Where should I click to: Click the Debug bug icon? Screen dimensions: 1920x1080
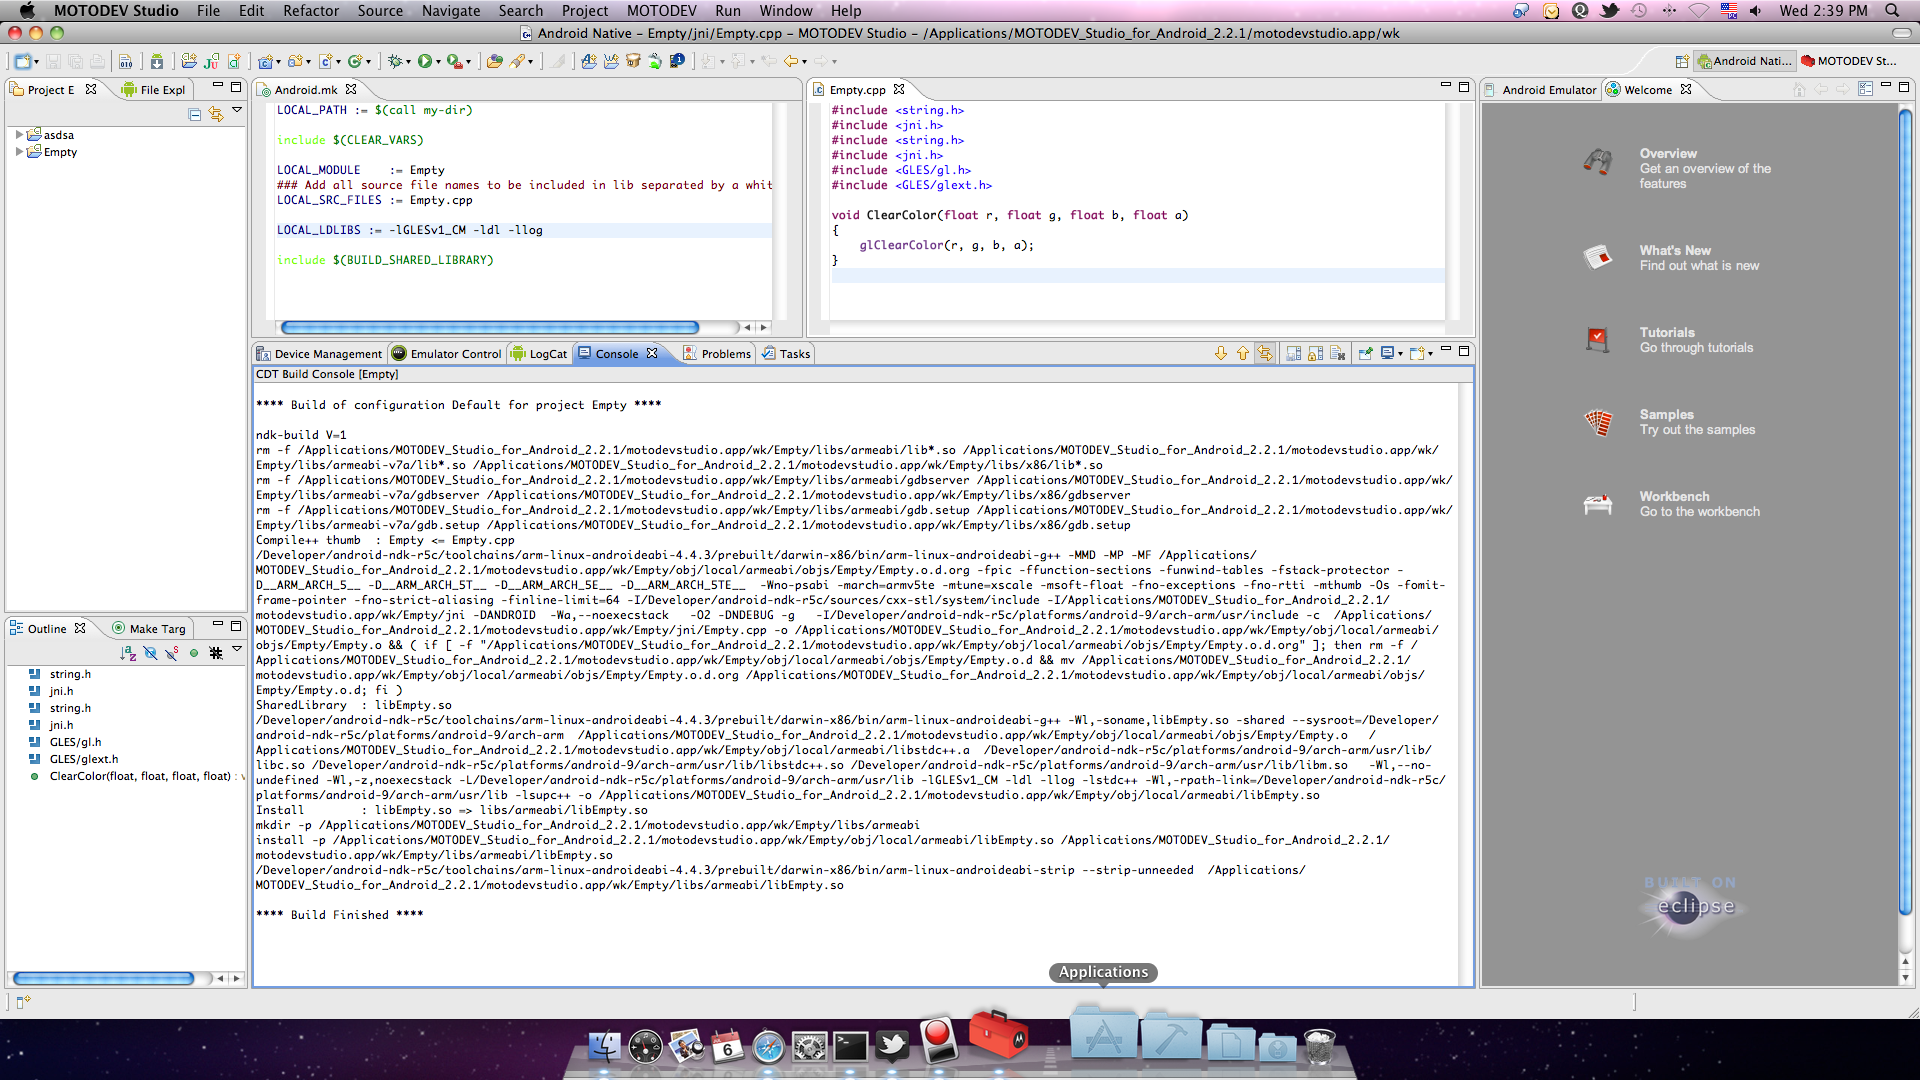pos(395,61)
